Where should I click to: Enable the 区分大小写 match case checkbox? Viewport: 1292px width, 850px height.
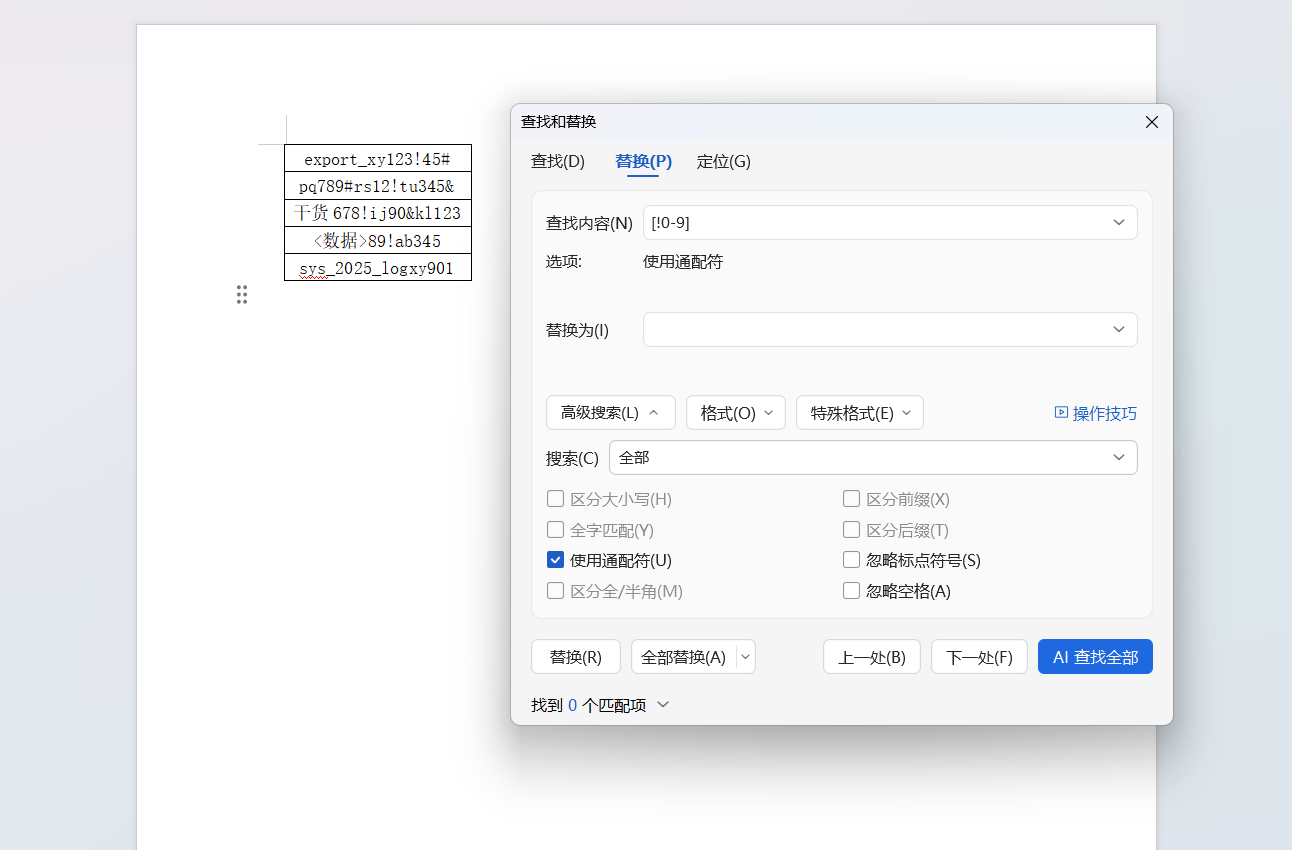[555, 498]
